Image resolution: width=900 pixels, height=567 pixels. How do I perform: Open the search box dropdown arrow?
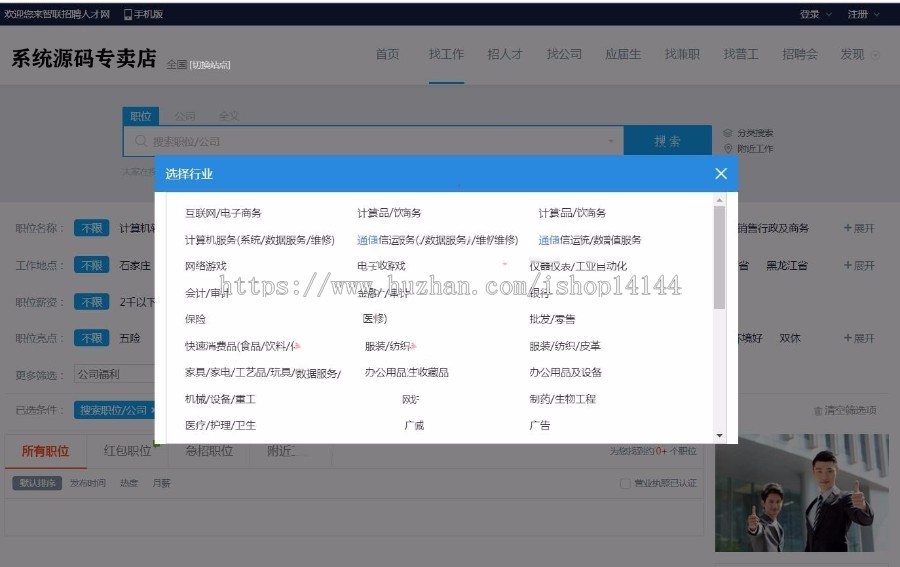[611, 141]
